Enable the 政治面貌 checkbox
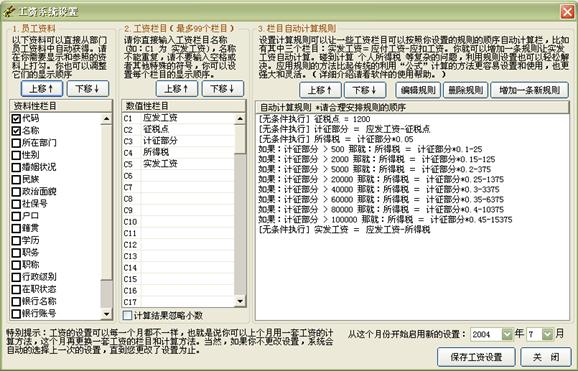Screen dimensions: 578x371 tap(16, 191)
